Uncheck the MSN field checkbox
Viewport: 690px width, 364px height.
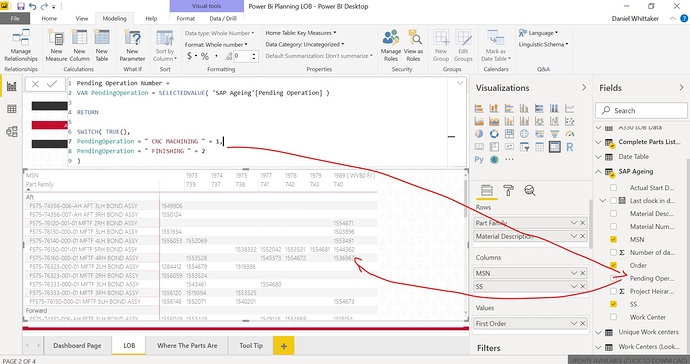pos(613,239)
